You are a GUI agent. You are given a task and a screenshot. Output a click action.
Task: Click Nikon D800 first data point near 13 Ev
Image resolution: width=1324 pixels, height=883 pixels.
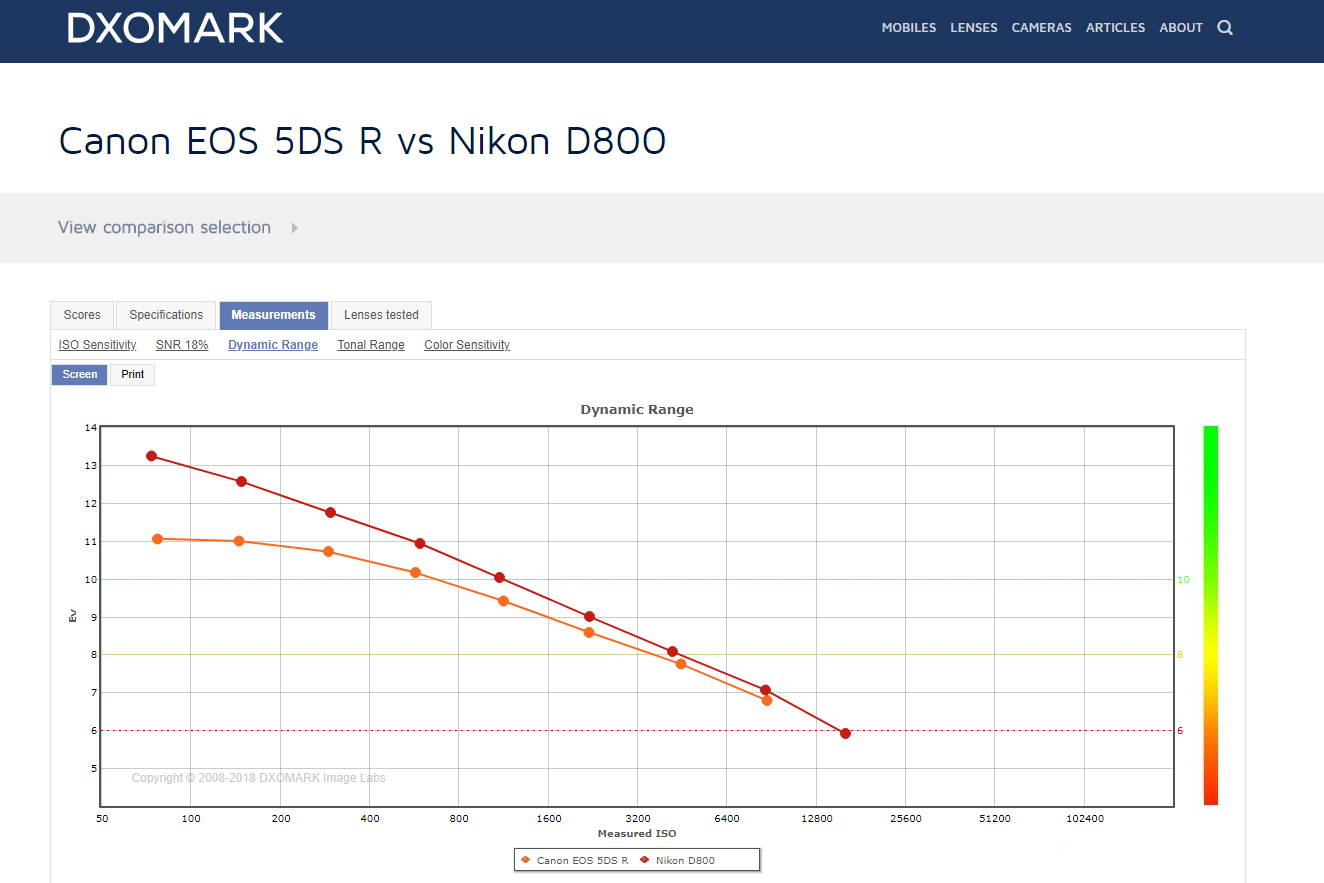click(152, 456)
